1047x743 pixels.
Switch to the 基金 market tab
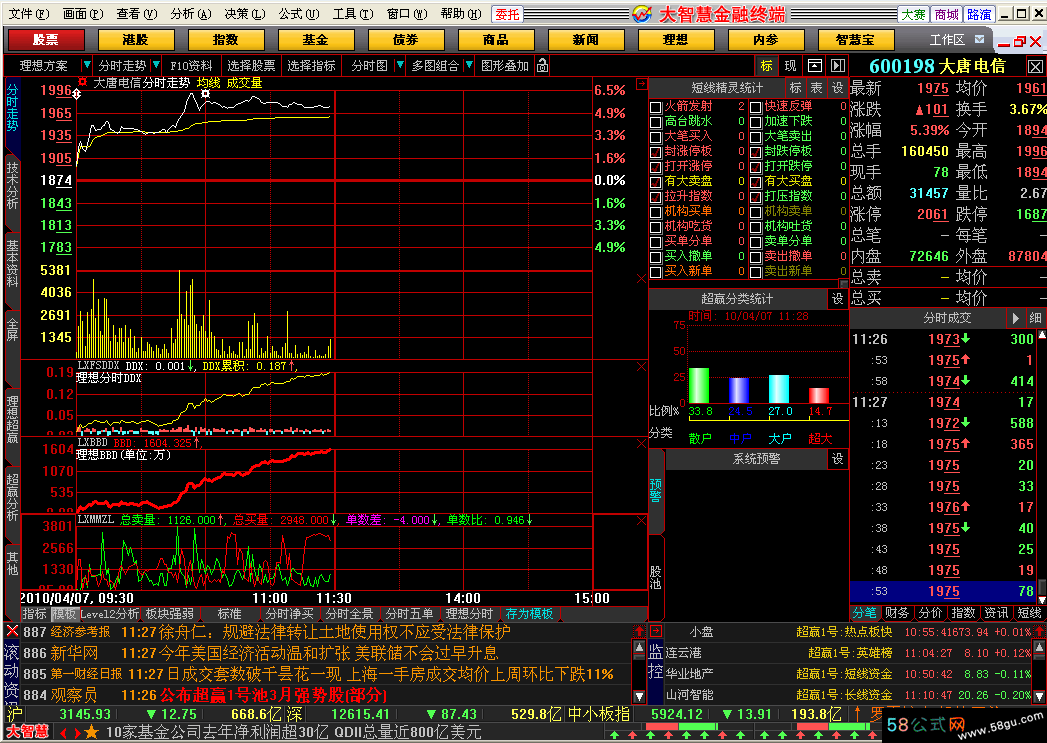click(x=315, y=40)
